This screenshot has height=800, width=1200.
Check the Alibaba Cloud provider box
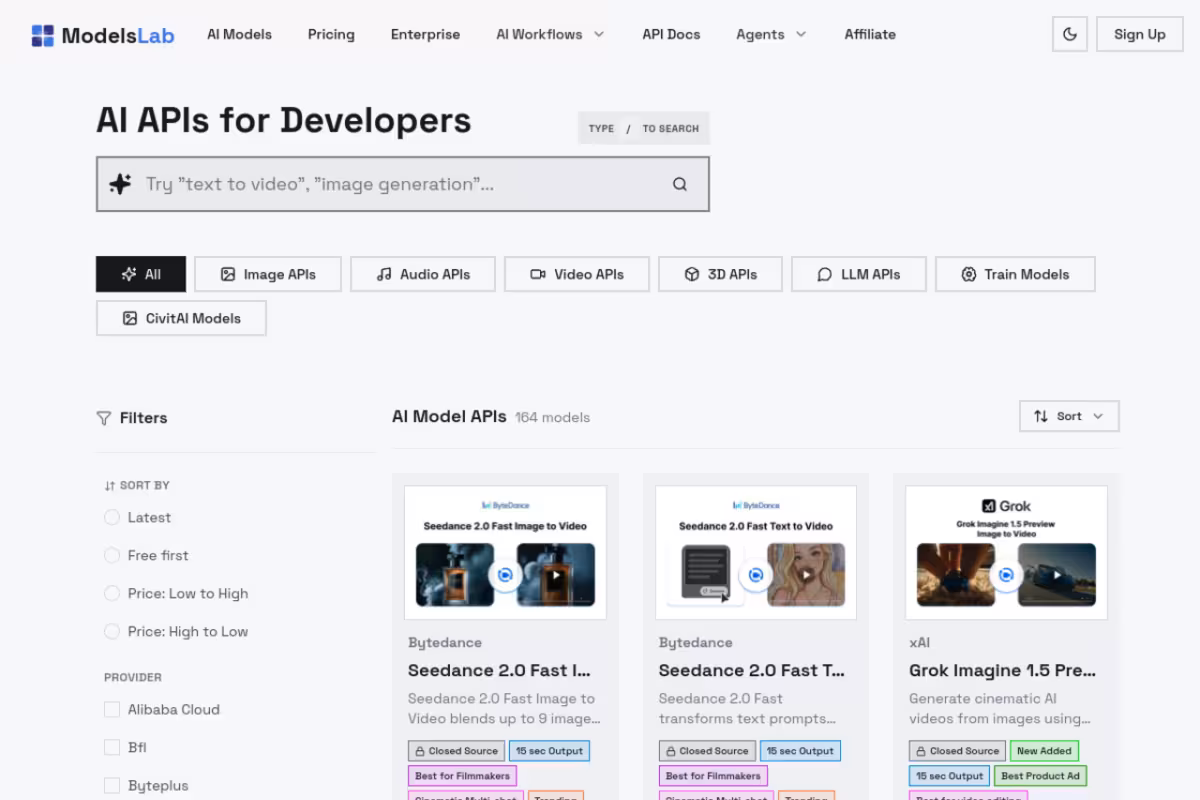pos(112,709)
